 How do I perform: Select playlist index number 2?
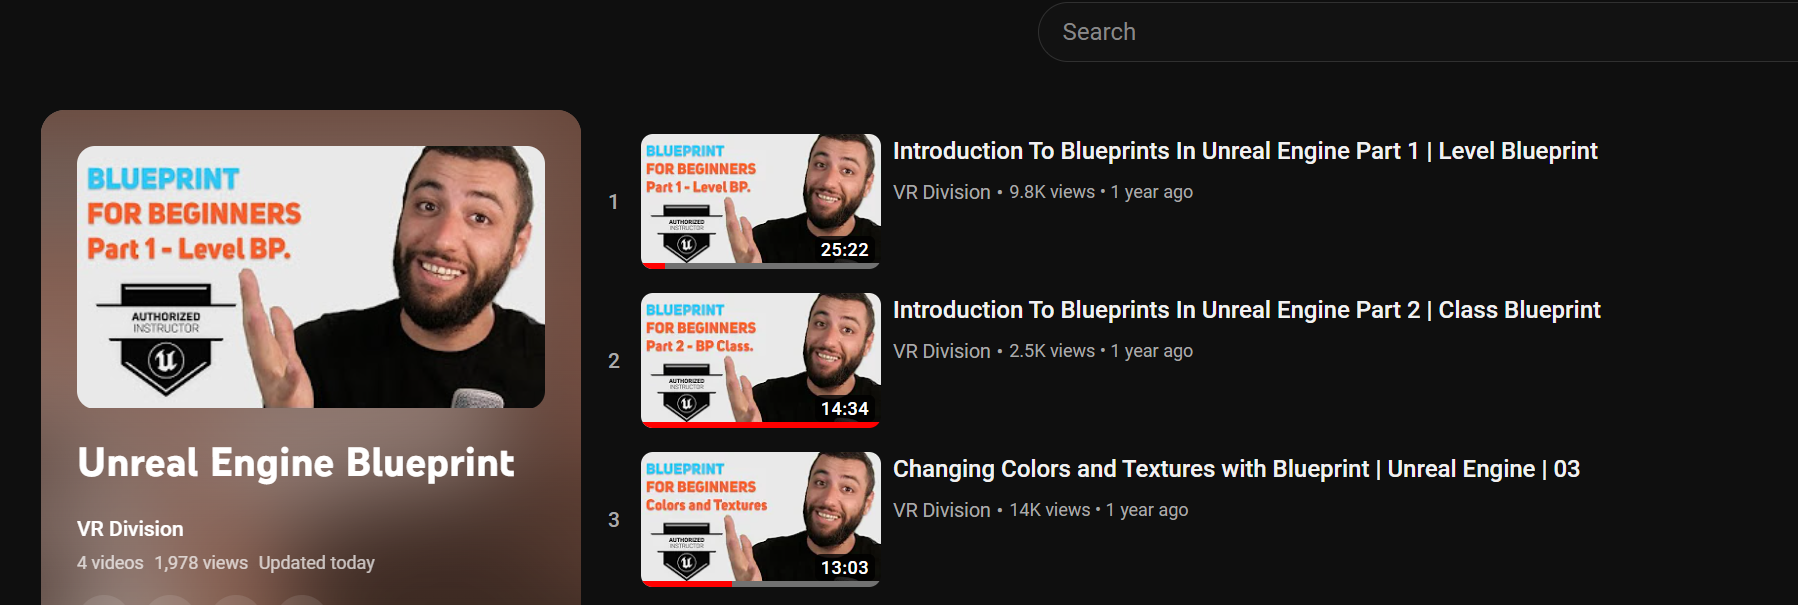click(614, 361)
